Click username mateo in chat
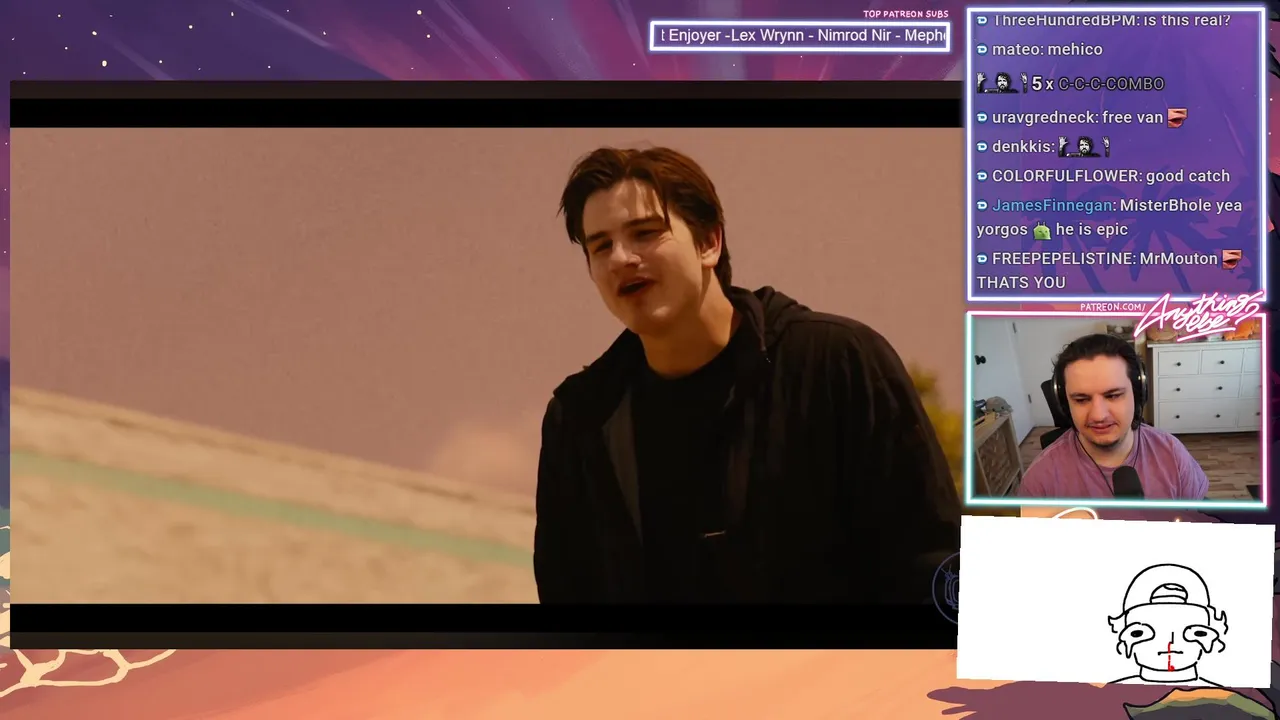 tap(1015, 49)
